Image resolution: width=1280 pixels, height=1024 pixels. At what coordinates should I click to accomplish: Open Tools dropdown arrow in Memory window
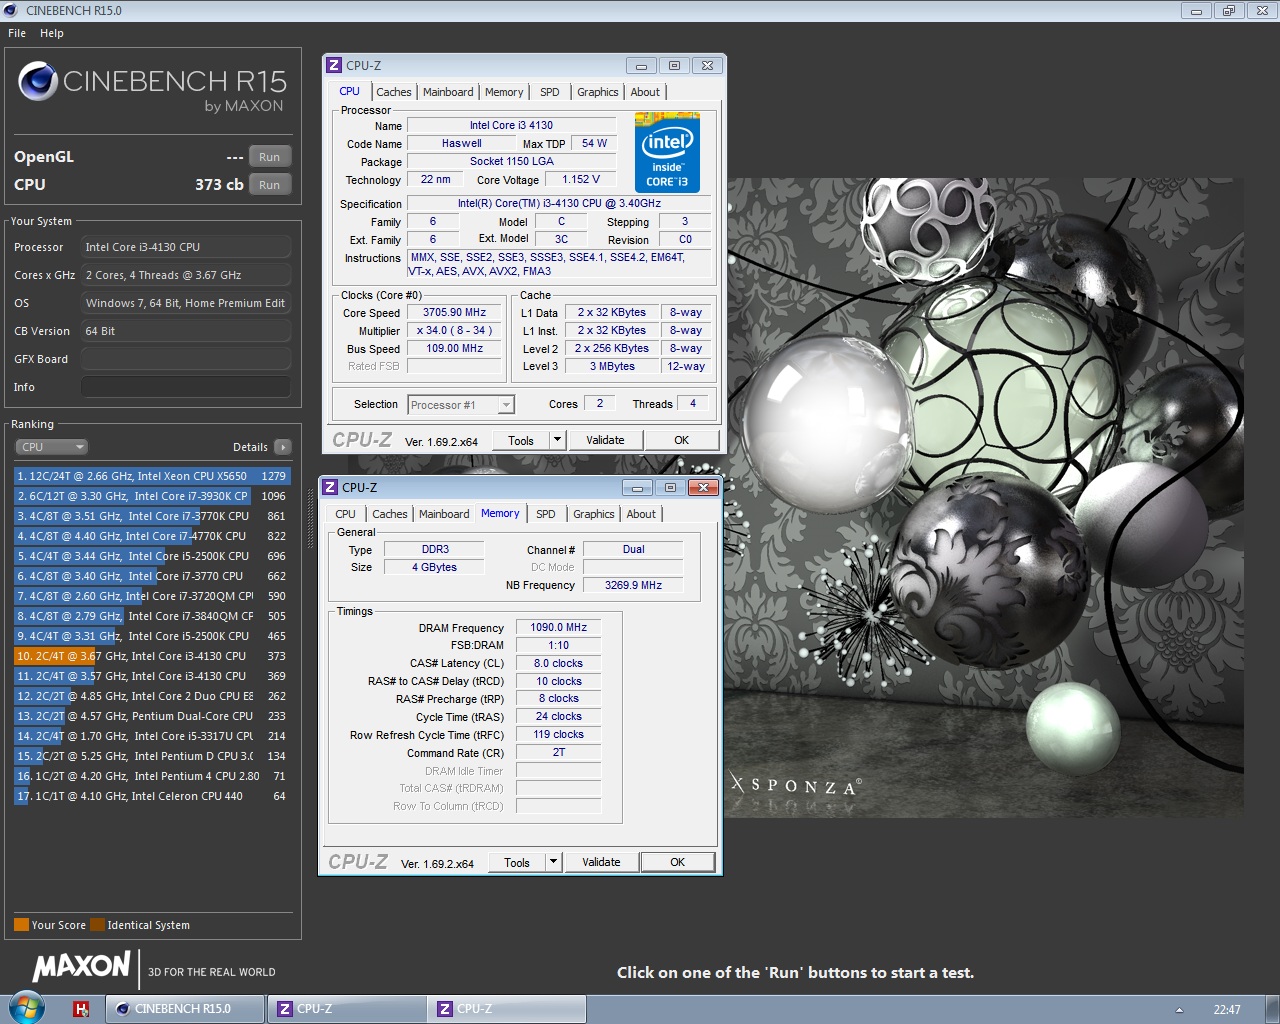pyautogui.click(x=554, y=862)
